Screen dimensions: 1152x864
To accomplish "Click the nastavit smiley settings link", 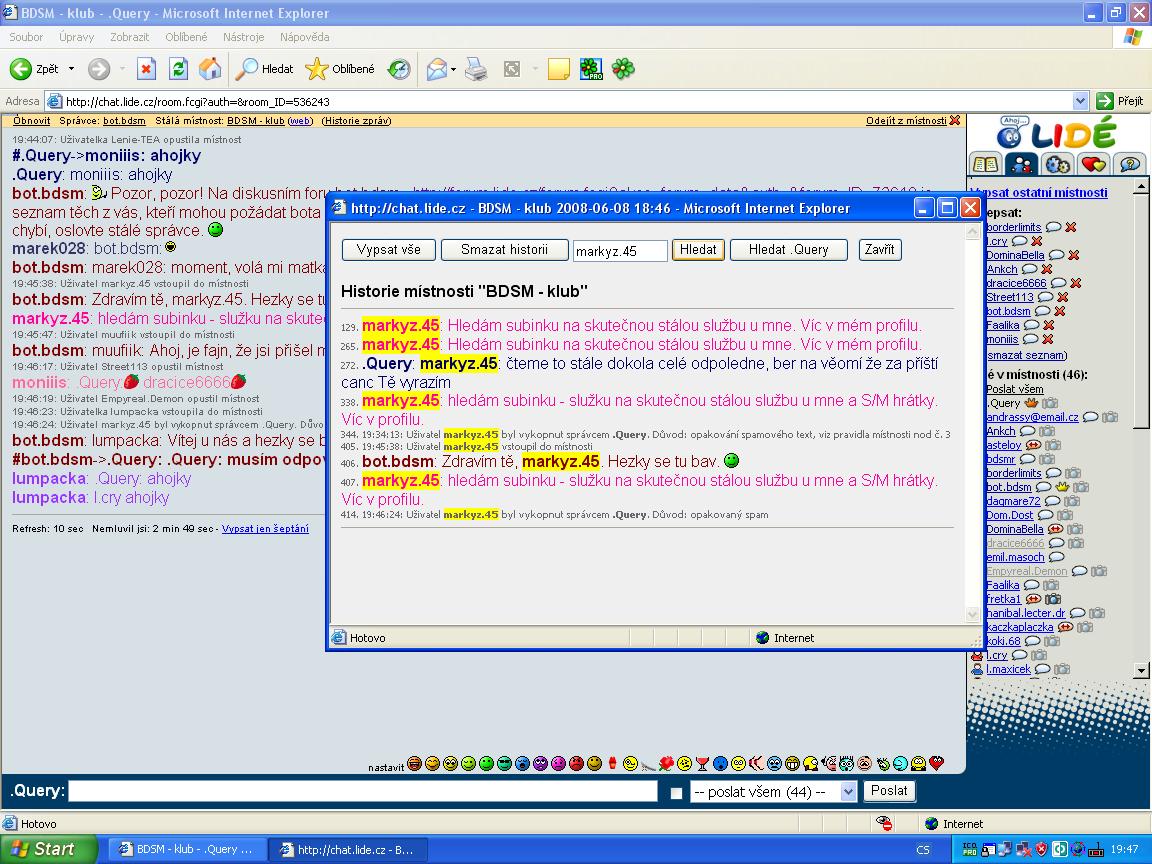I will click(x=386, y=767).
